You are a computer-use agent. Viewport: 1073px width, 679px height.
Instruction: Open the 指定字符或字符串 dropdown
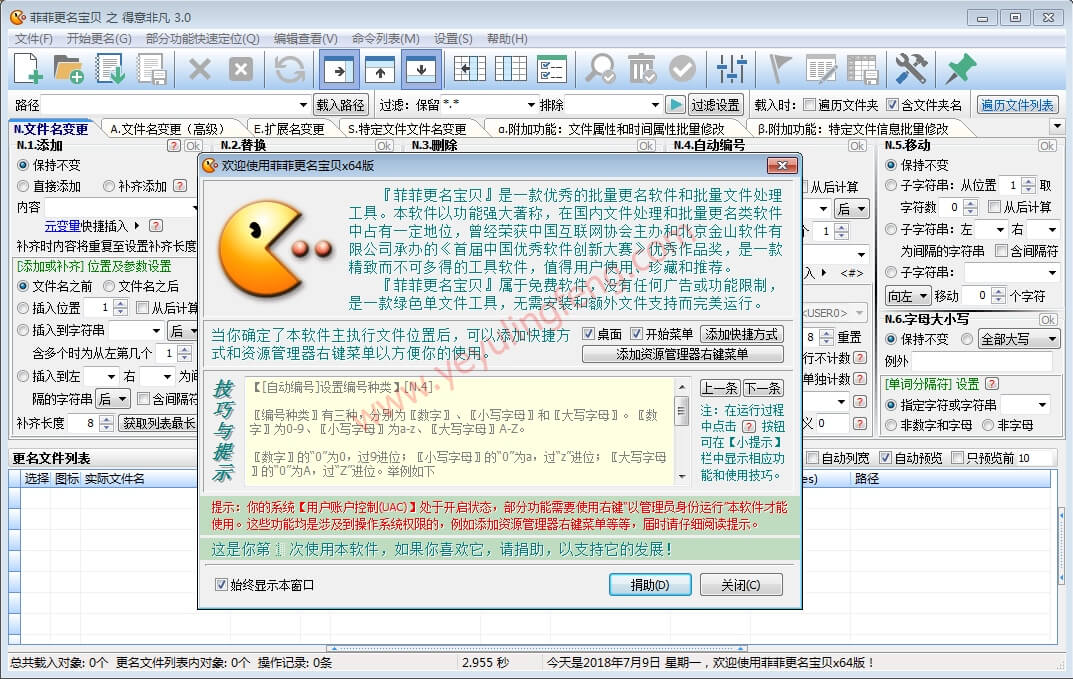1042,405
